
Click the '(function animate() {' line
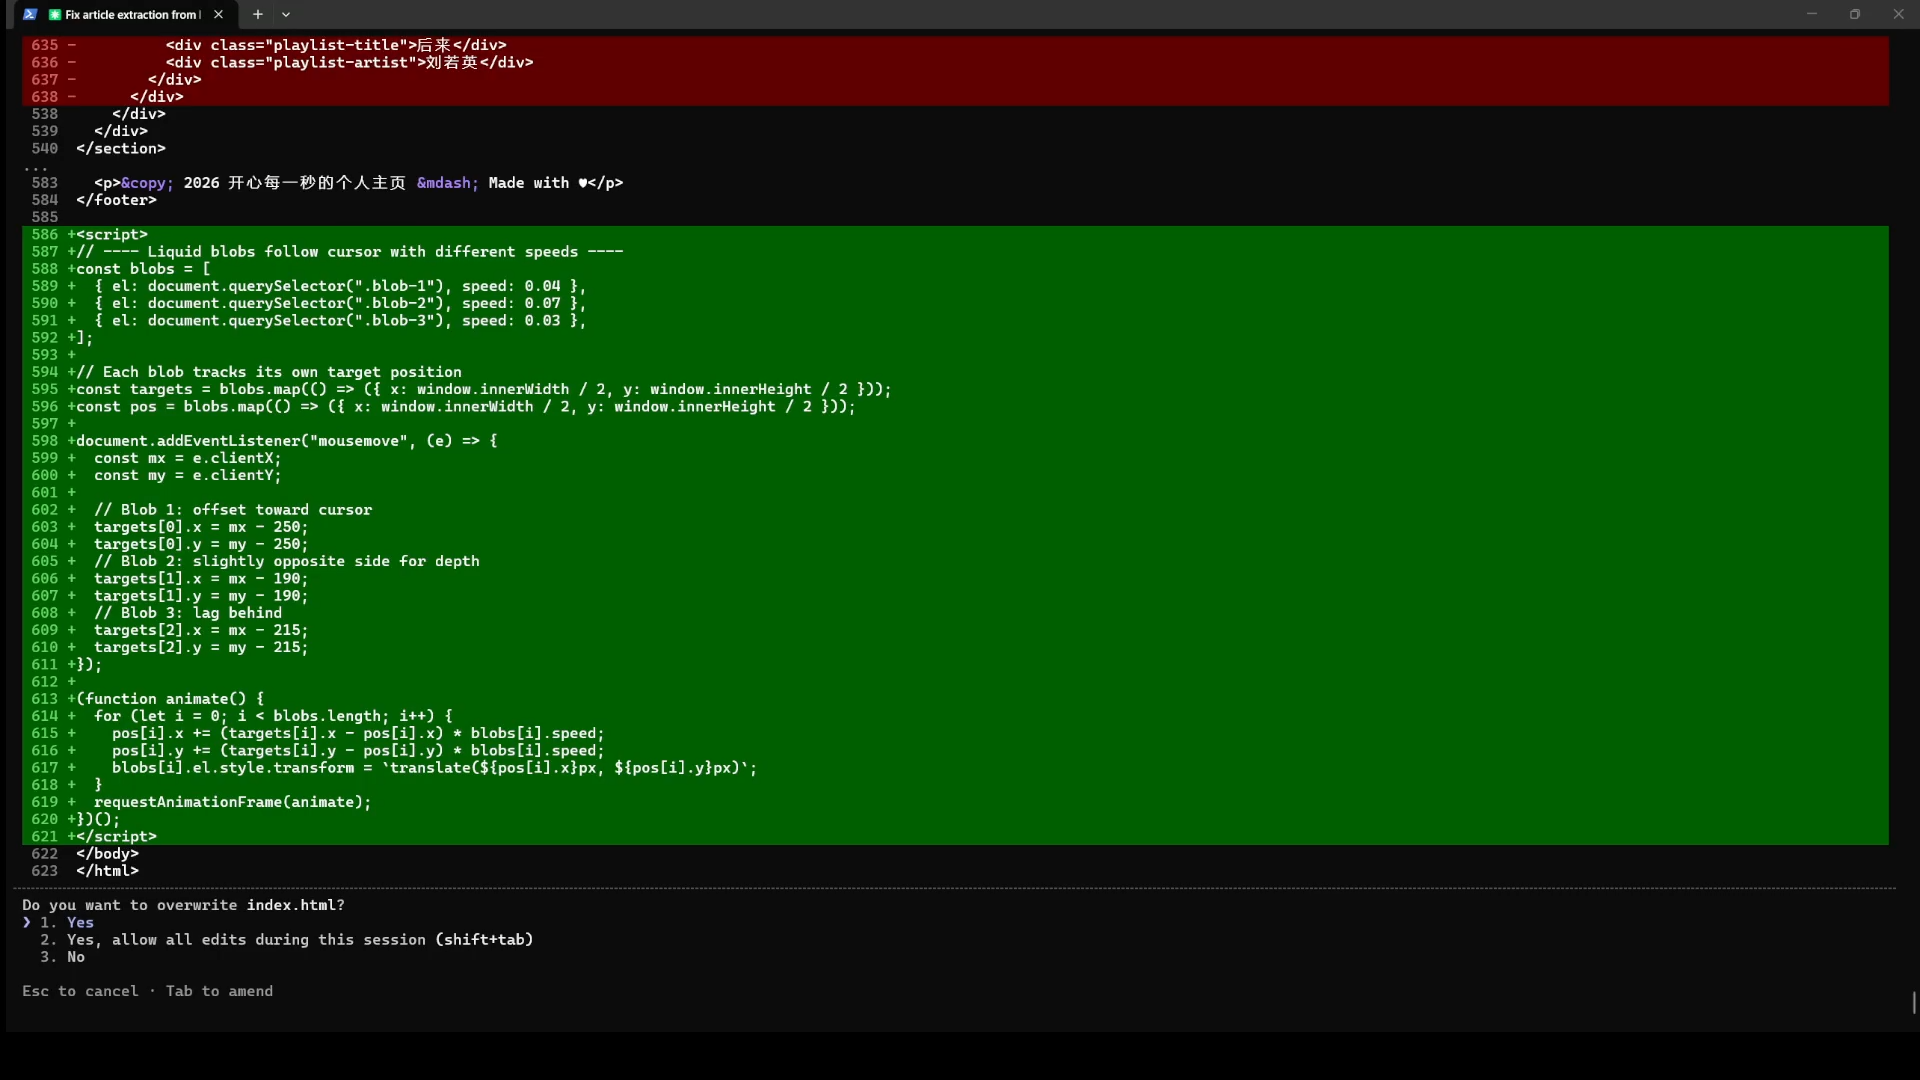pos(170,699)
